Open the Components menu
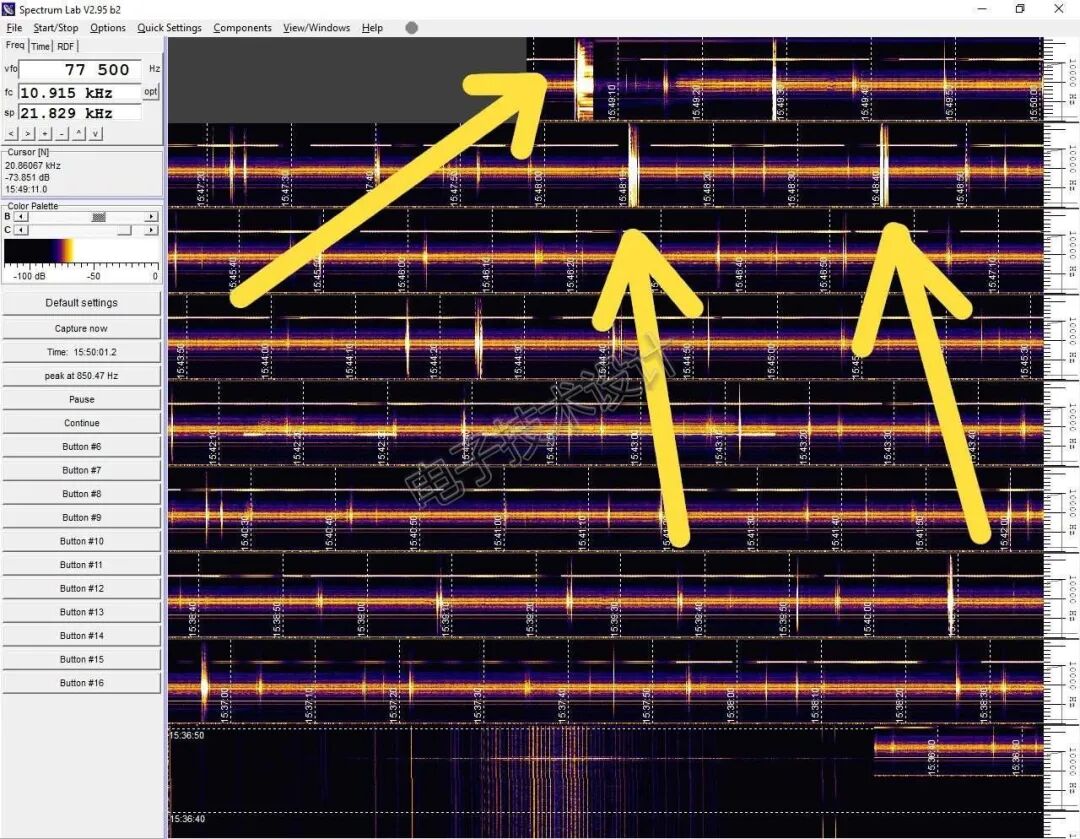The image size is (1080, 839). (x=242, y=28)
